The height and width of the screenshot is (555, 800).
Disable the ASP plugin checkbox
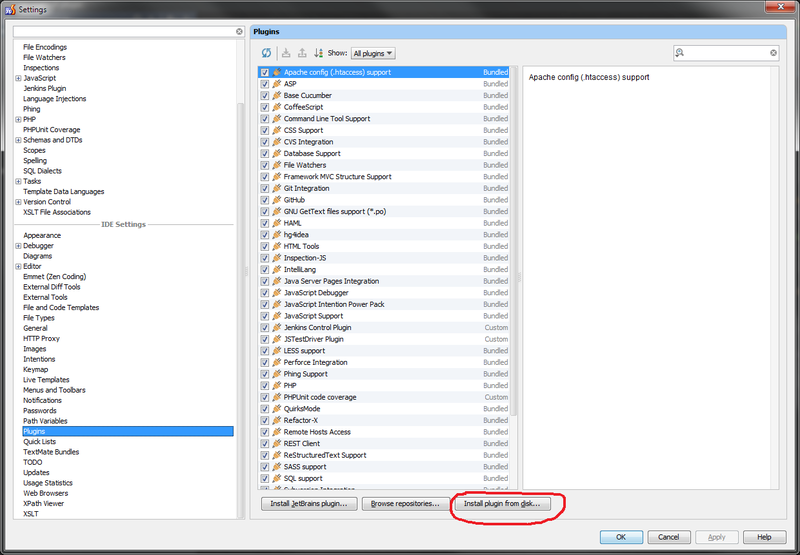click(265, 84)
